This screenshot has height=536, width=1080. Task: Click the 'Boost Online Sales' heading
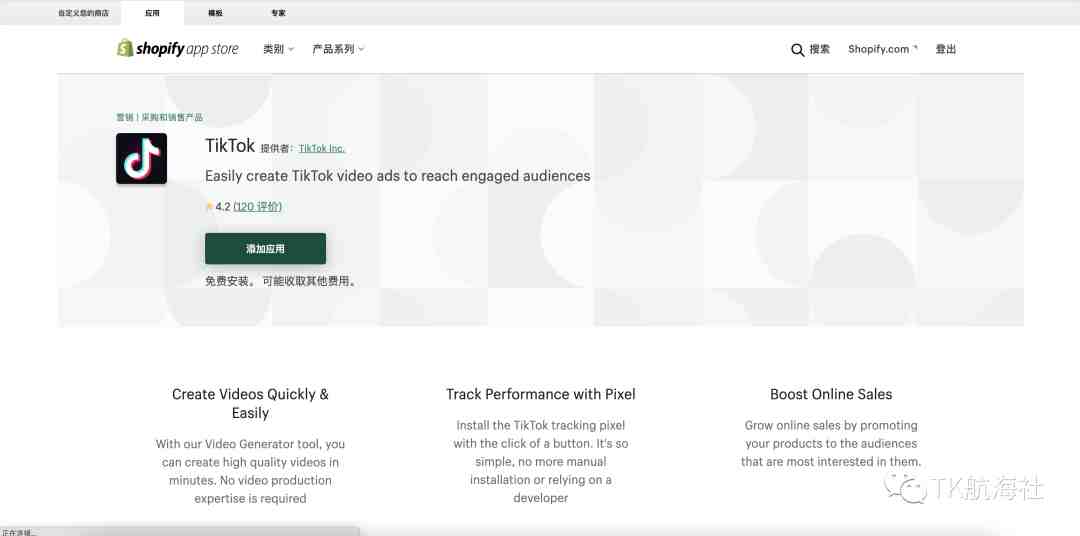click(x=831, y=394)
